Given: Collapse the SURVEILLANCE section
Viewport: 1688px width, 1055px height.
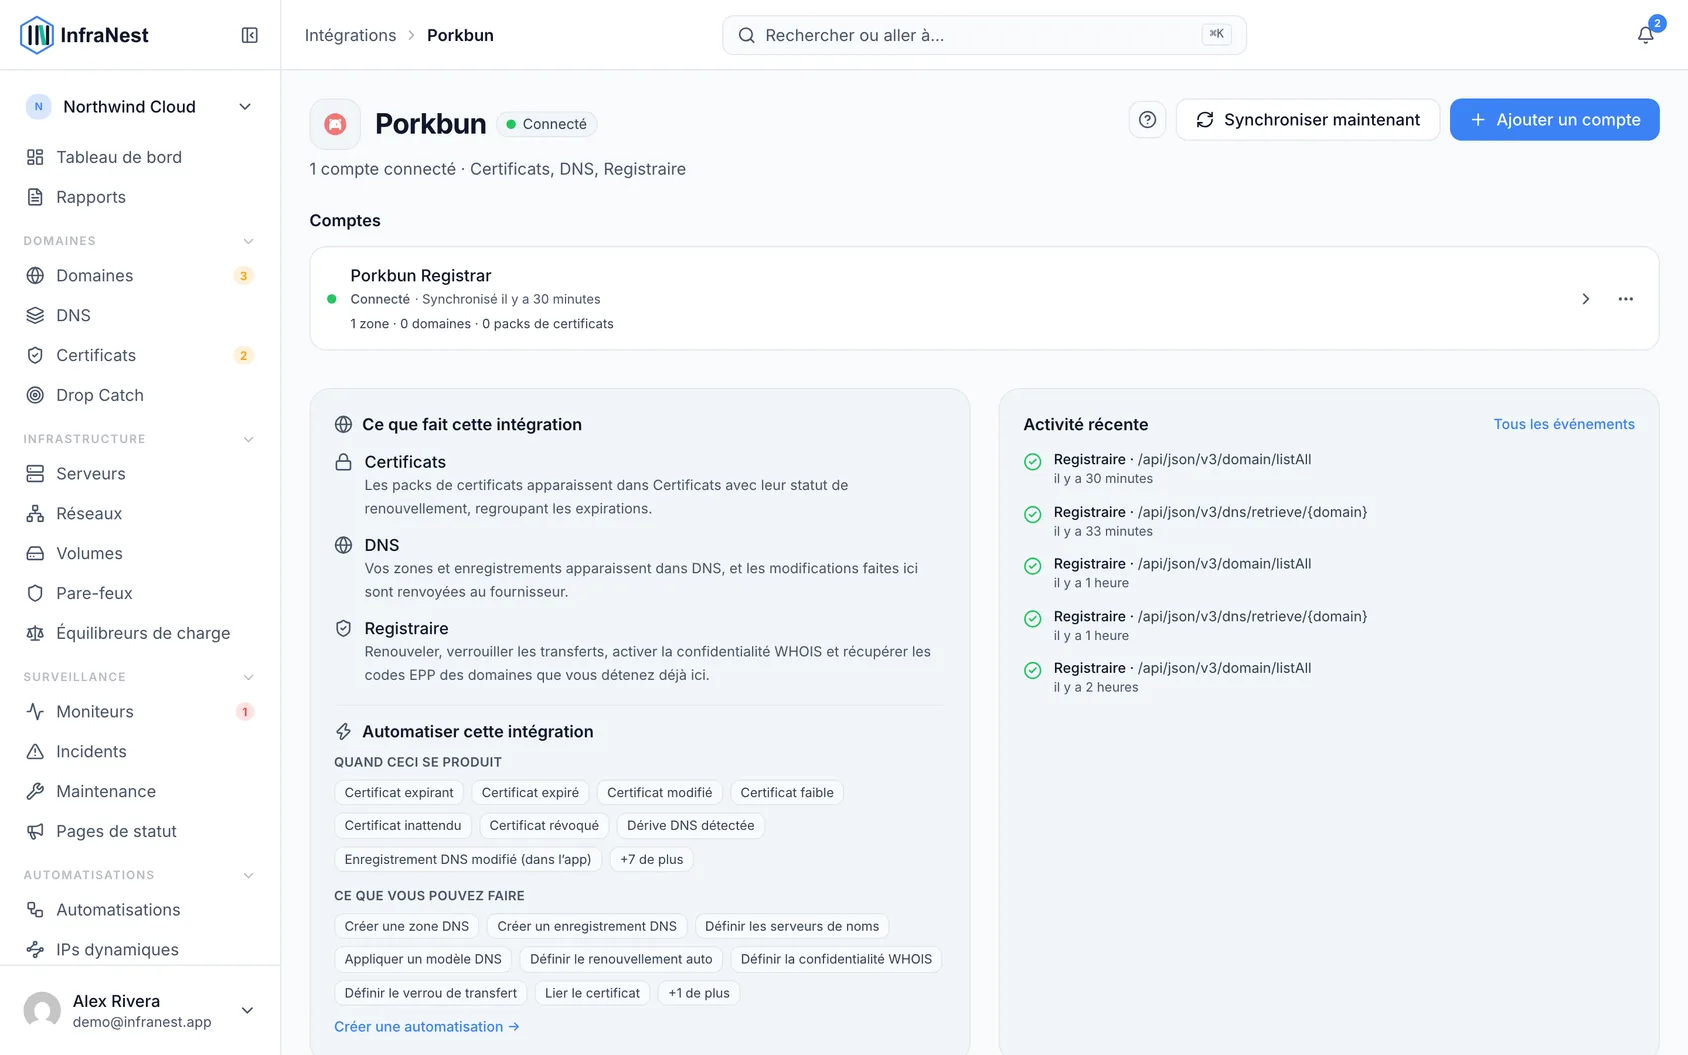Looking at the screenshot, I should point(248,677).
